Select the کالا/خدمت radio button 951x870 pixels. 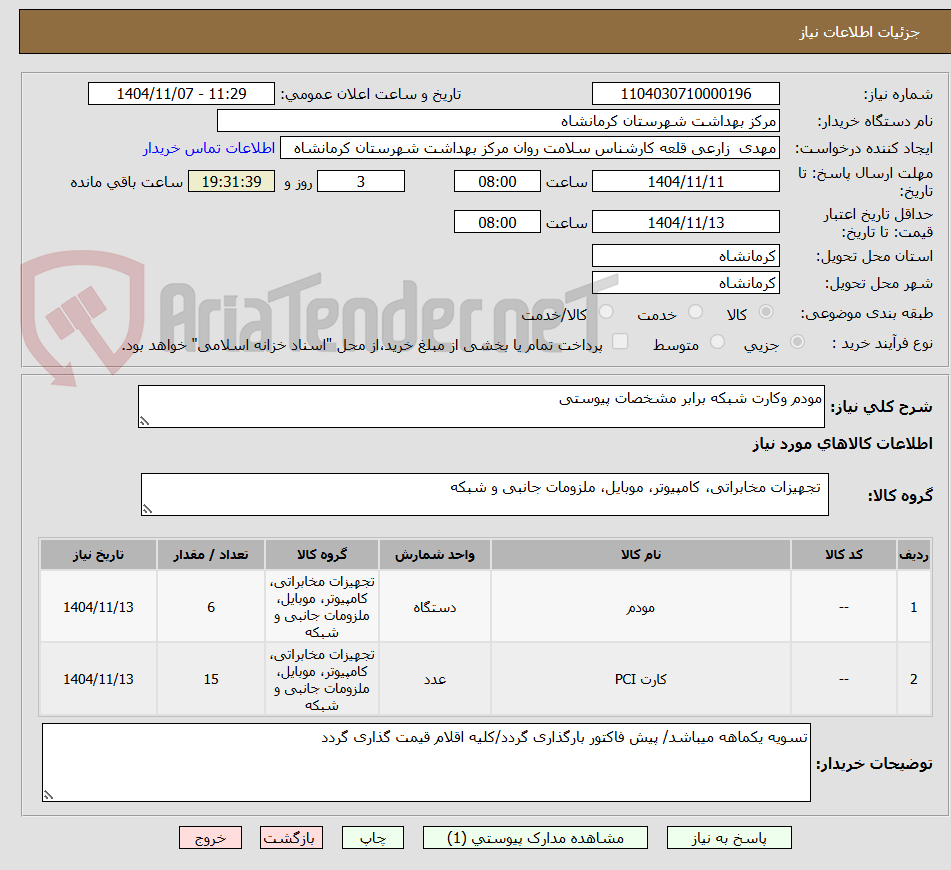click(x=606, y=312)
